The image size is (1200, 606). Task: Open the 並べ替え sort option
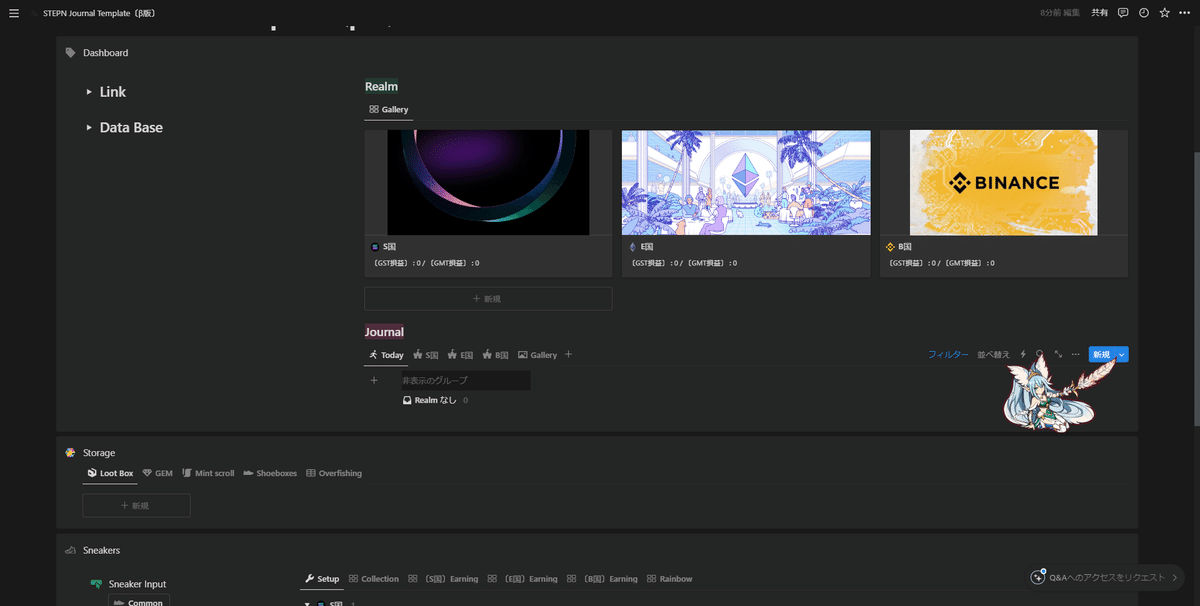(x=994, y=355)
